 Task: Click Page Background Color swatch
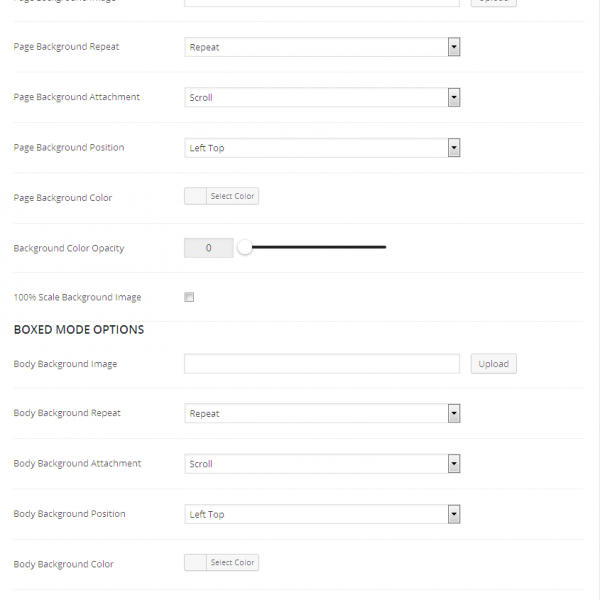click(196, 197)
